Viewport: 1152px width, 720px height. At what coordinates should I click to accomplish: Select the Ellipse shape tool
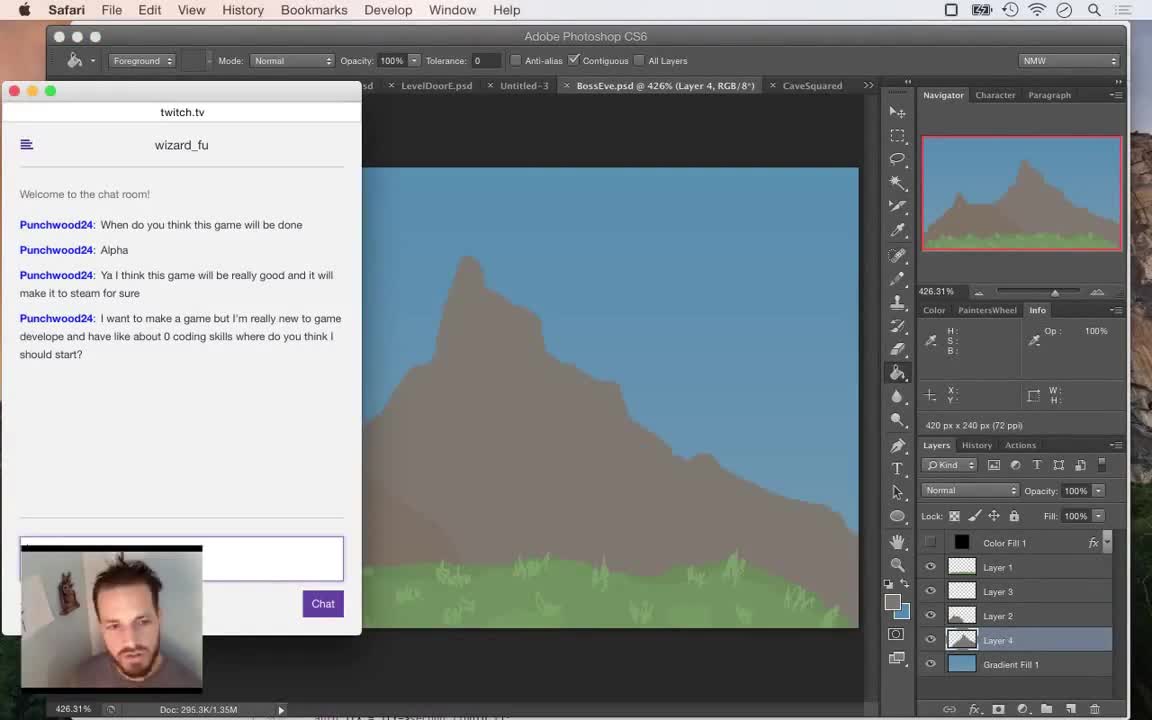tap(897, 516)
